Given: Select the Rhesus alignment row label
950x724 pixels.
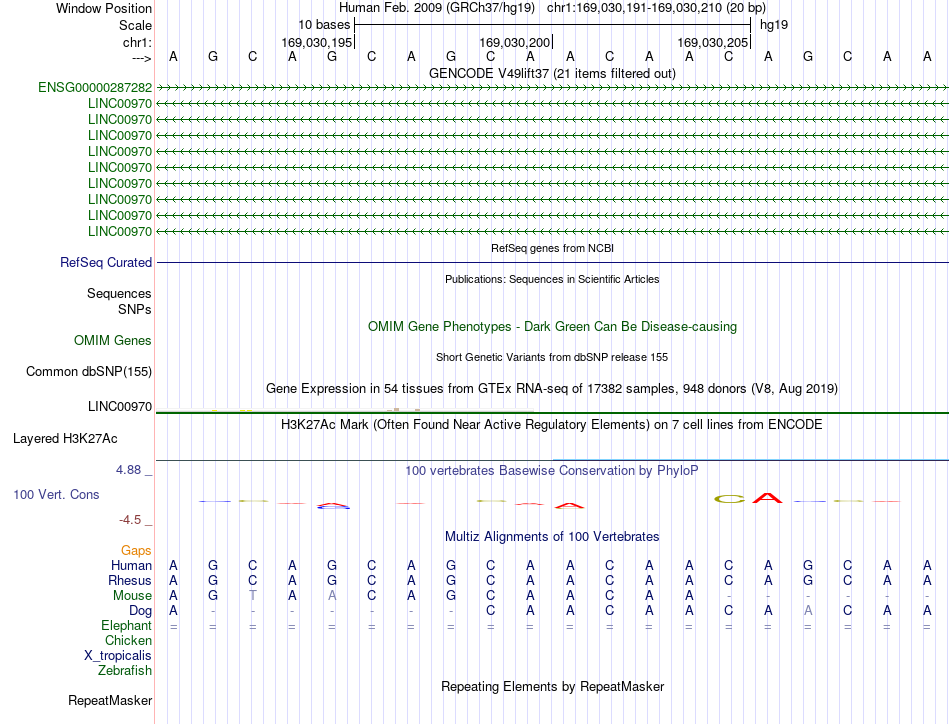Looking at the screenshot, I should click(130, 580).
